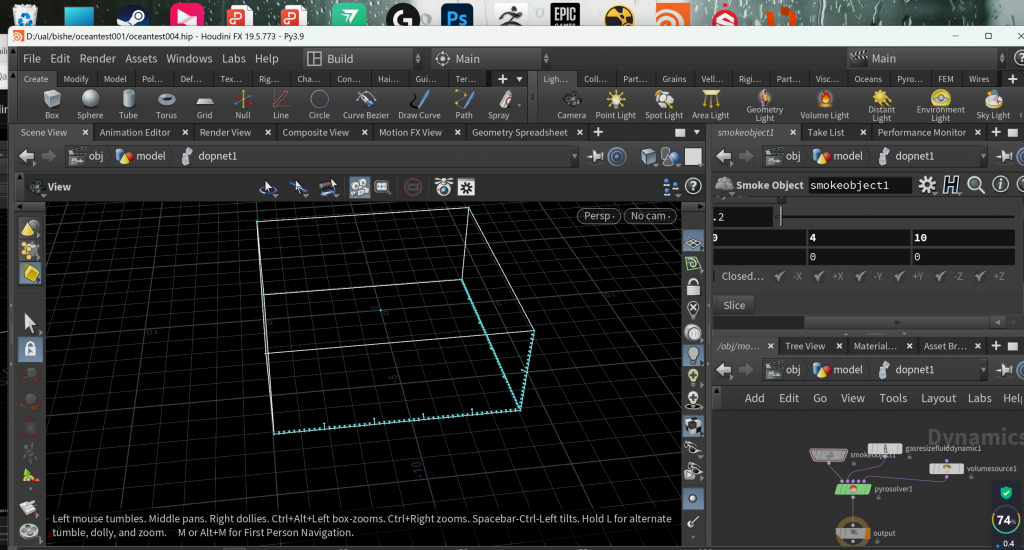Open the Build desktop dropdown
This screenshot has width=1024, height=550.
[364, 59]
